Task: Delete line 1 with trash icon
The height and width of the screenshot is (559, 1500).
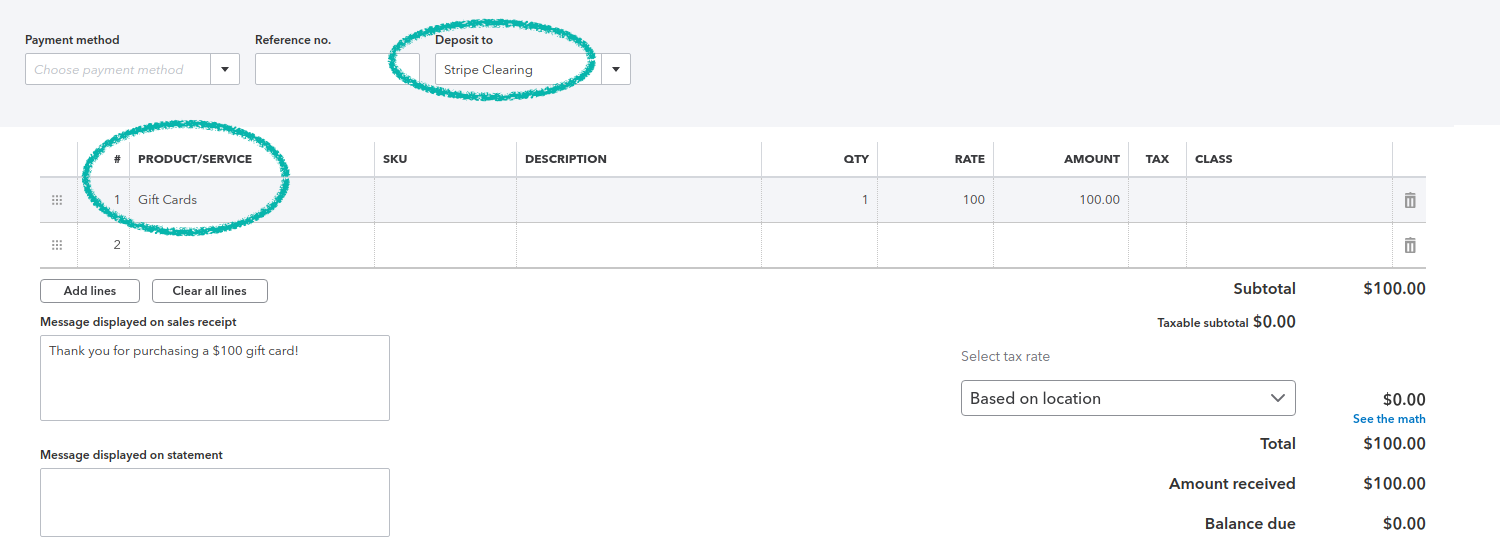Action: tap(1410, 200)
